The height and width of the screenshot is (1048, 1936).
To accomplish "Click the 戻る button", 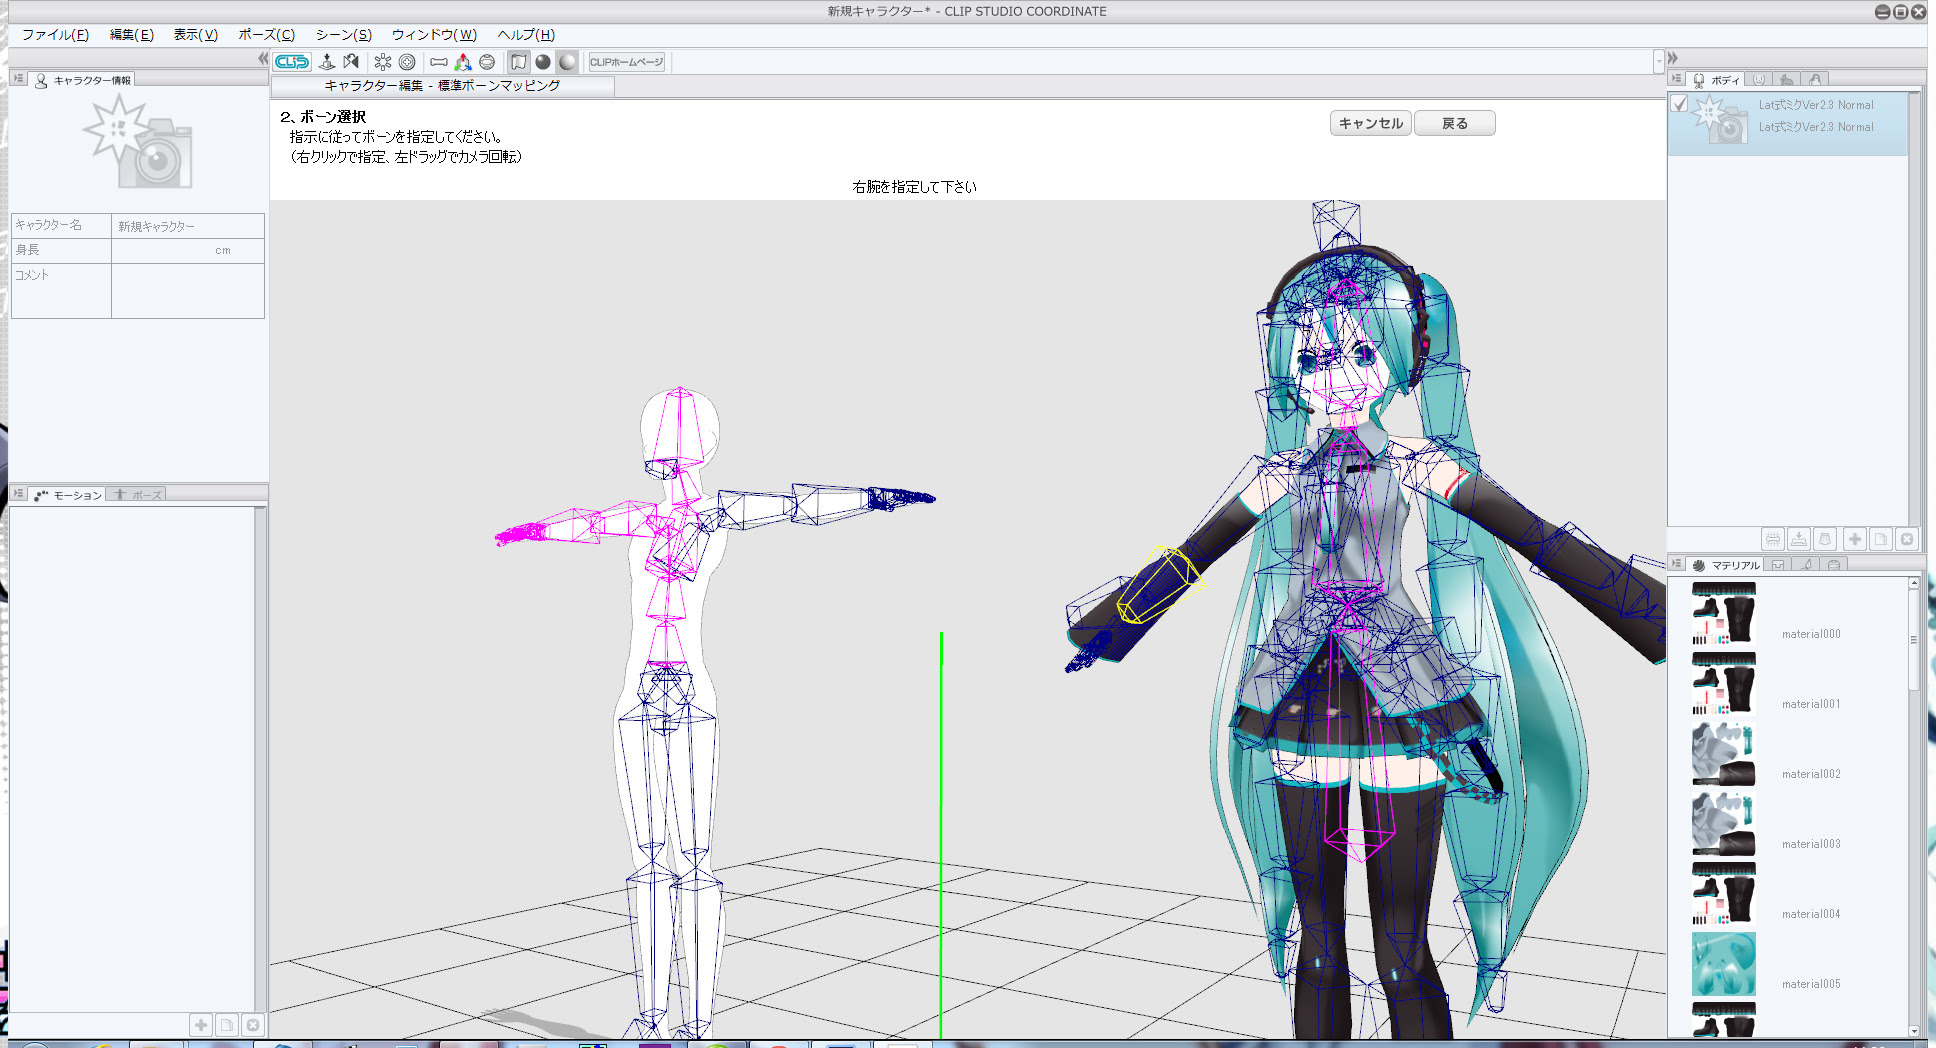I will point(1455,122).
